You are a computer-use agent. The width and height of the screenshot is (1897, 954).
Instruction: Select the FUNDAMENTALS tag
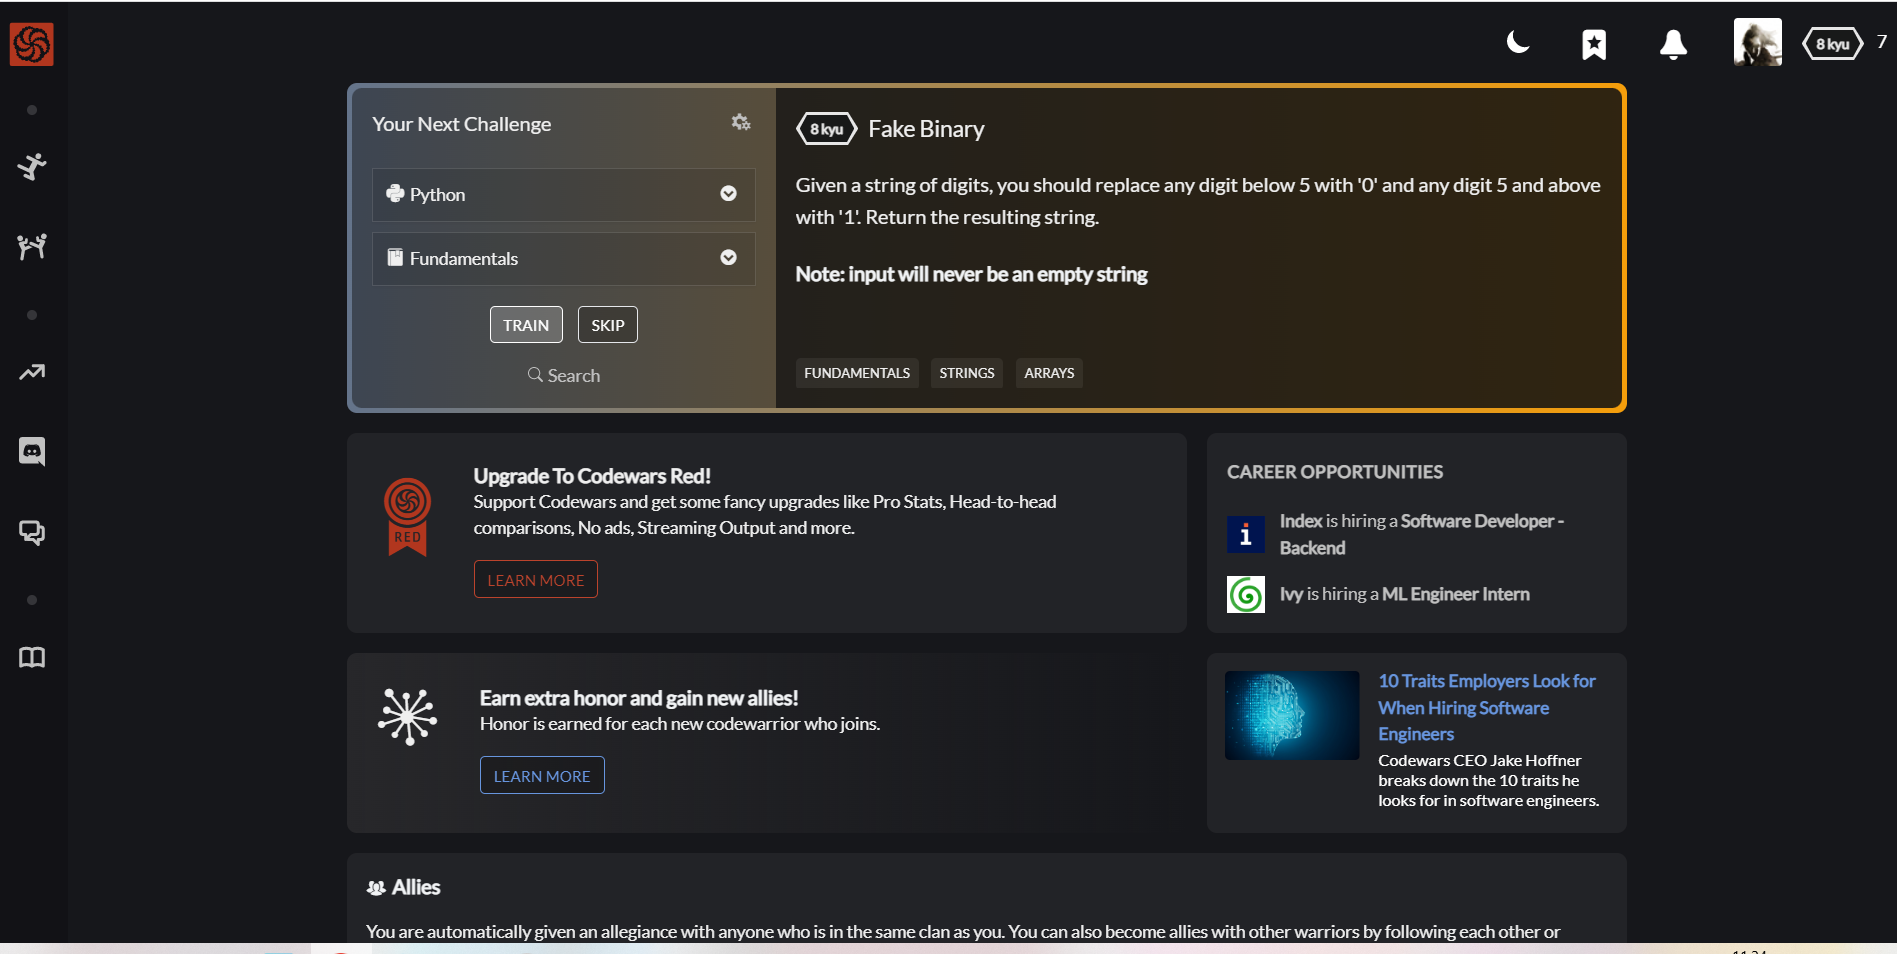click(857, 373)
